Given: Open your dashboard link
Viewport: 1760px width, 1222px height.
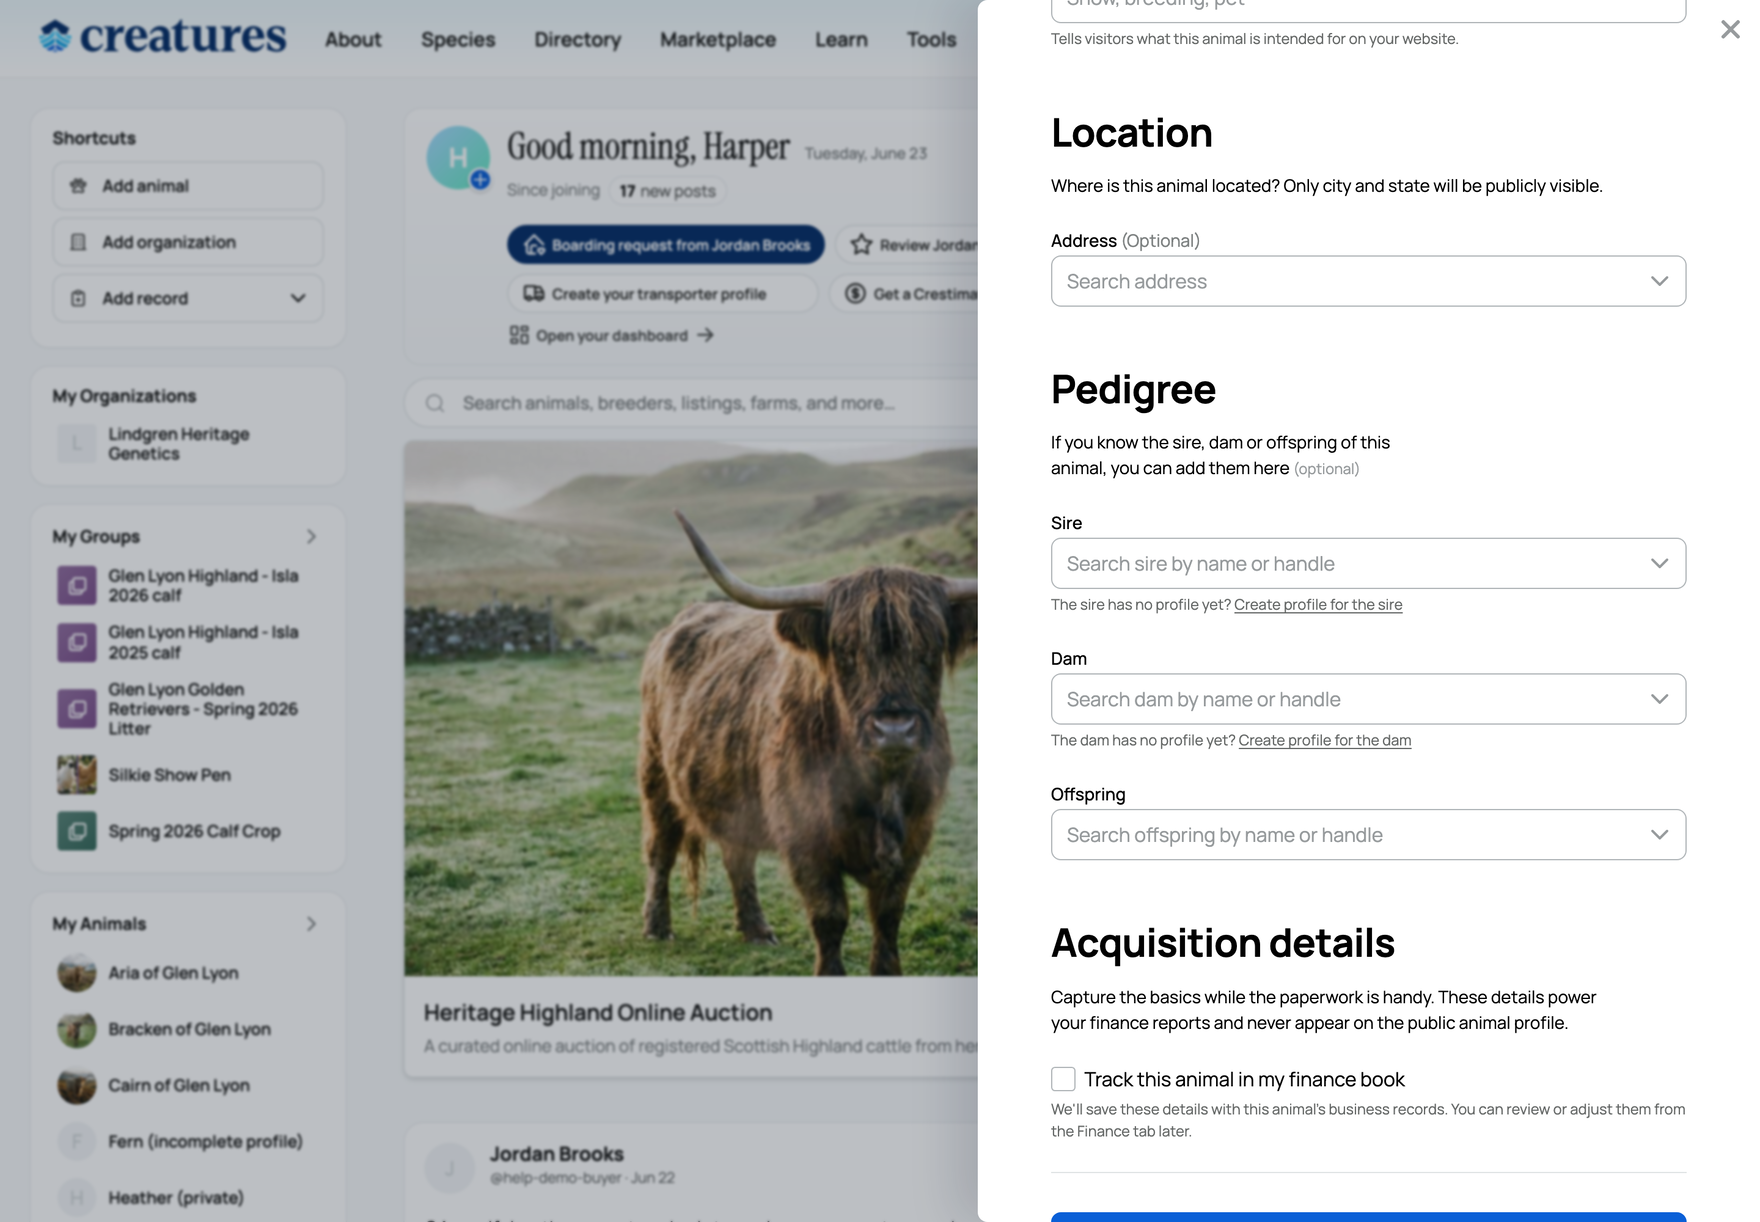Looking at the screenshot, I should (x=612, y=335).
